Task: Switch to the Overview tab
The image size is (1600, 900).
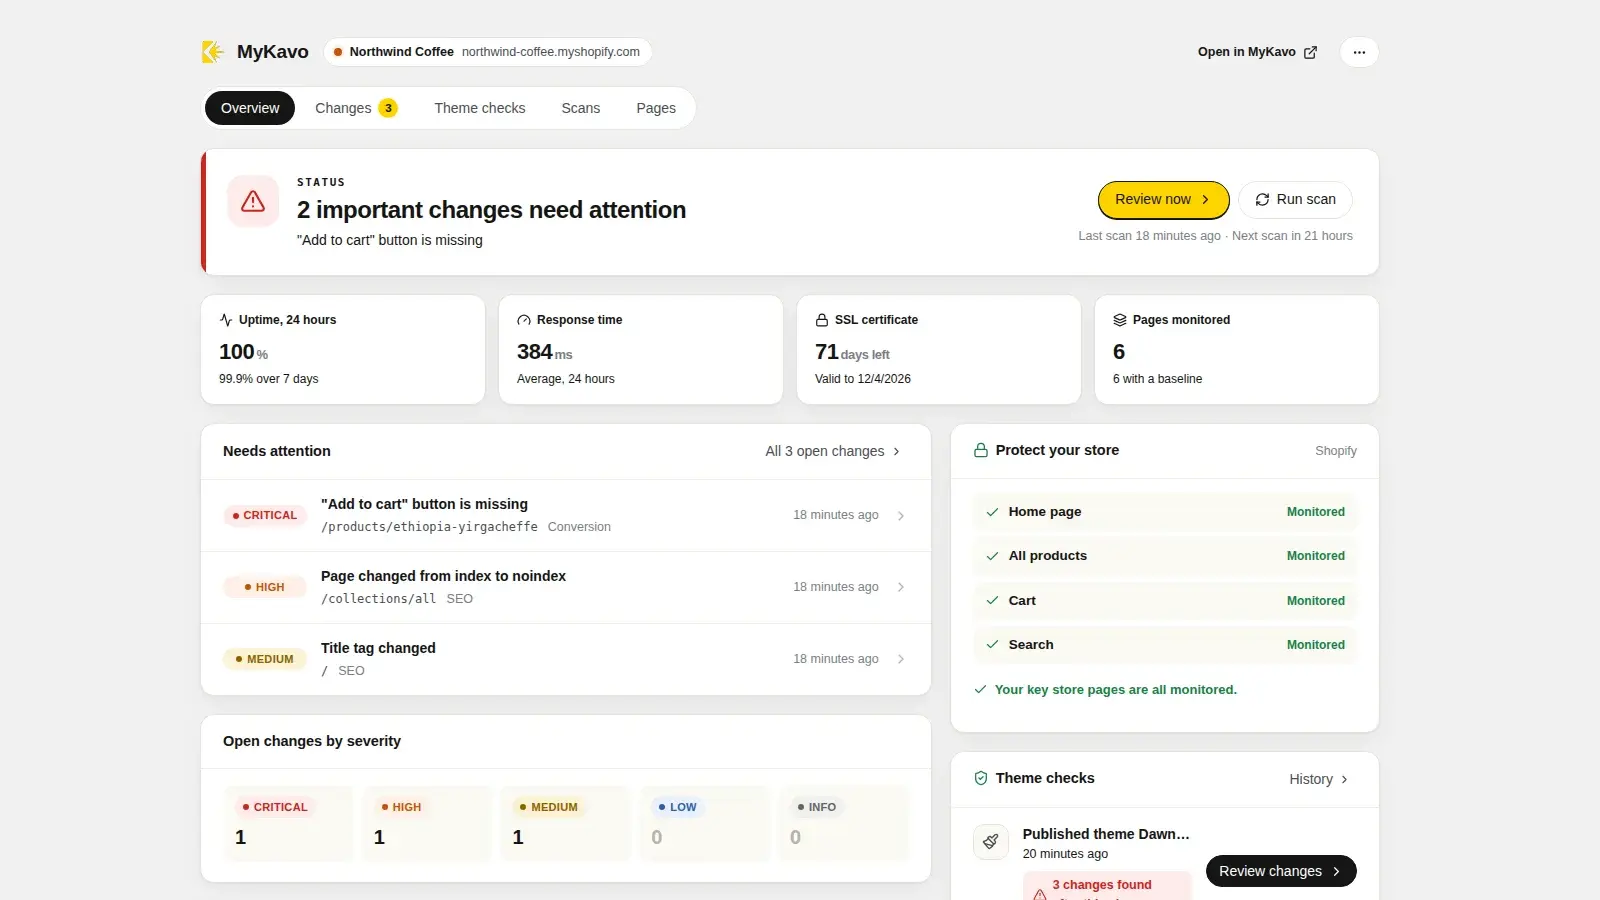Action: (x=250, y=108)
